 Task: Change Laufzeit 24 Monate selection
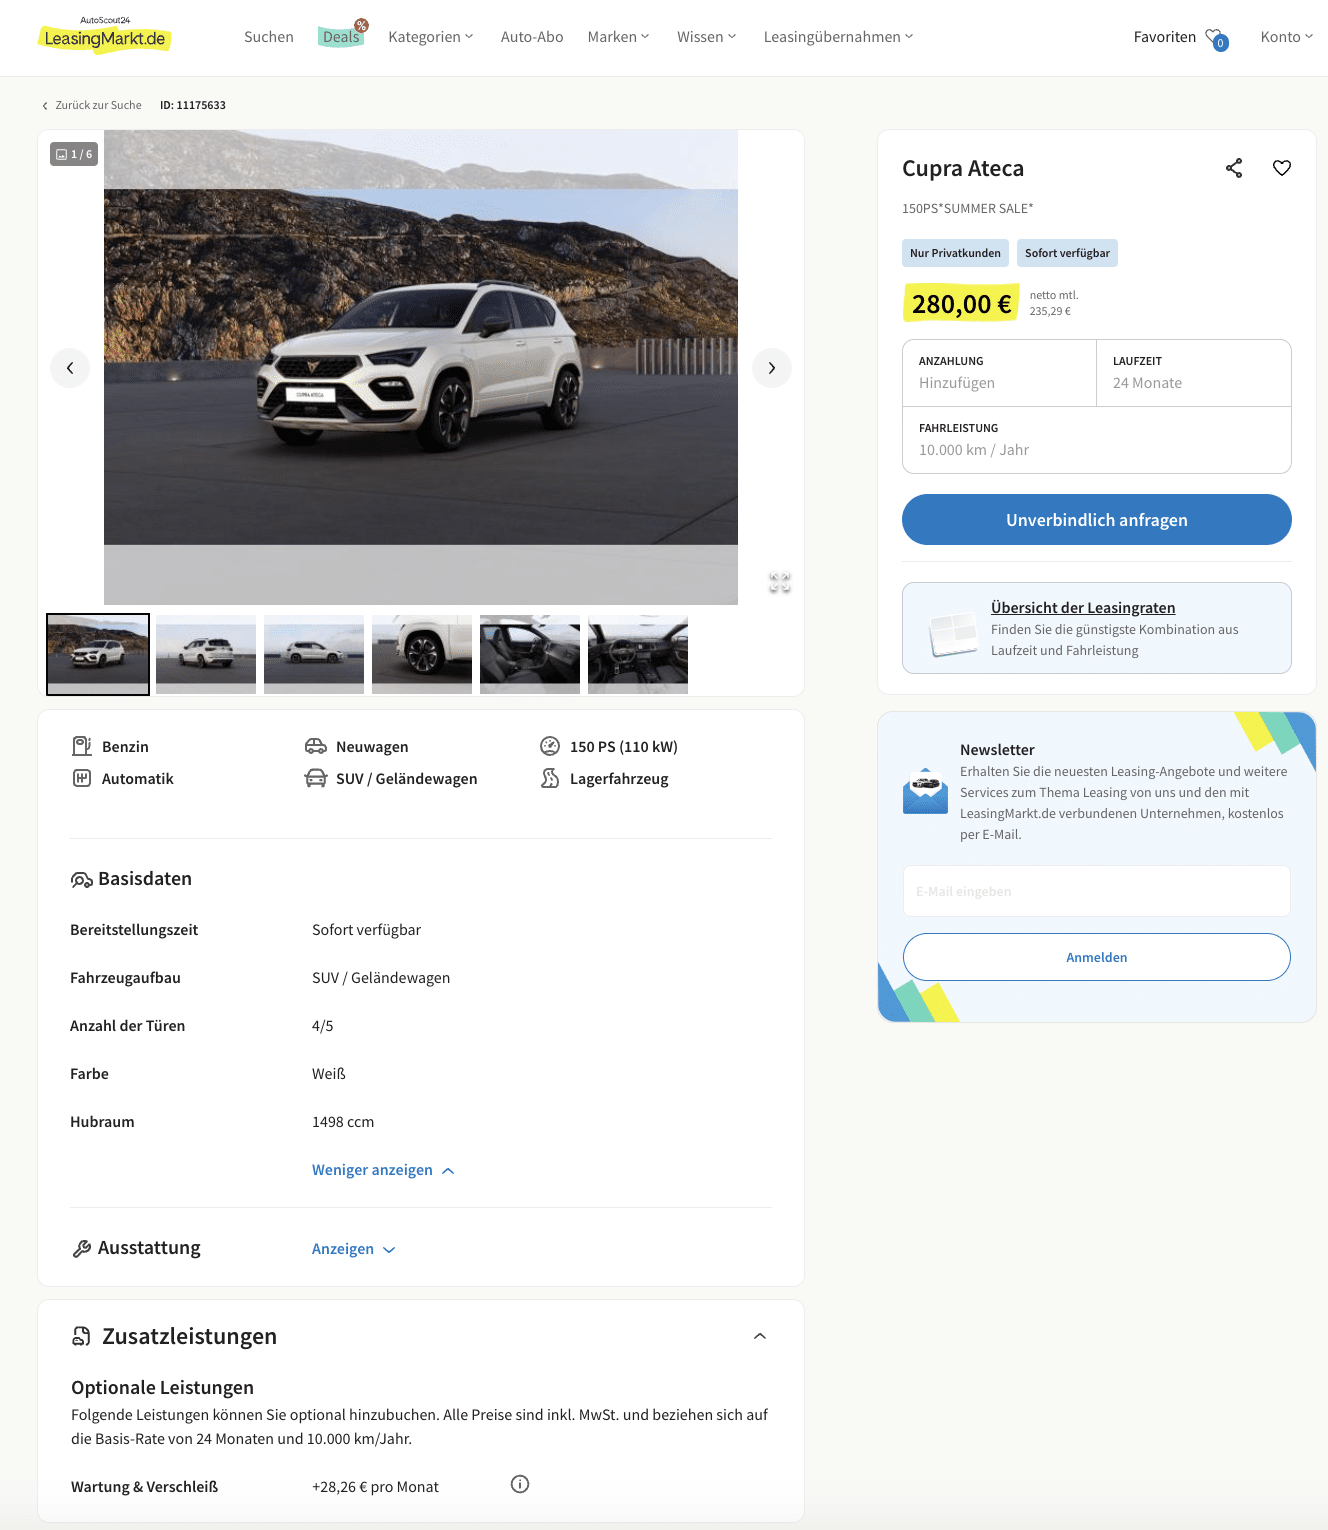(x=1194, y=373)
